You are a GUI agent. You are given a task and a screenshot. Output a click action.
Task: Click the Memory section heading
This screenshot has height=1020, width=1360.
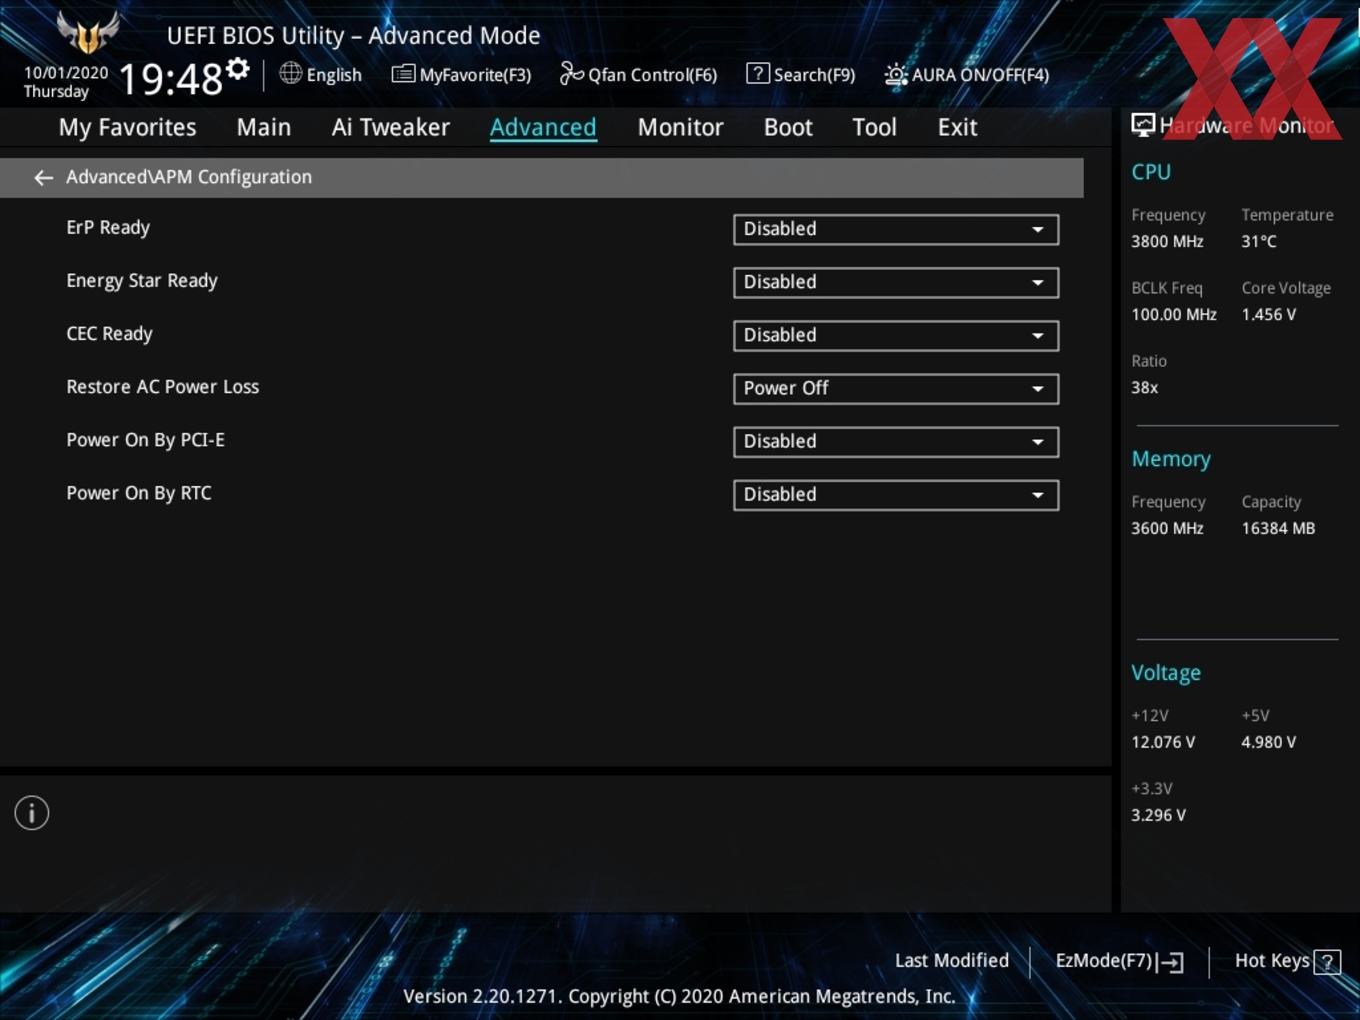click(1171, 459)
